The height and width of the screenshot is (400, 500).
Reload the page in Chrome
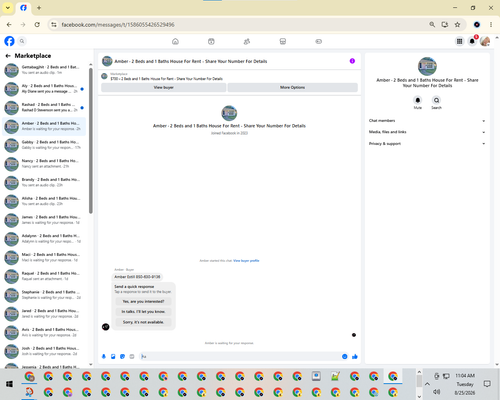[37, 25]
